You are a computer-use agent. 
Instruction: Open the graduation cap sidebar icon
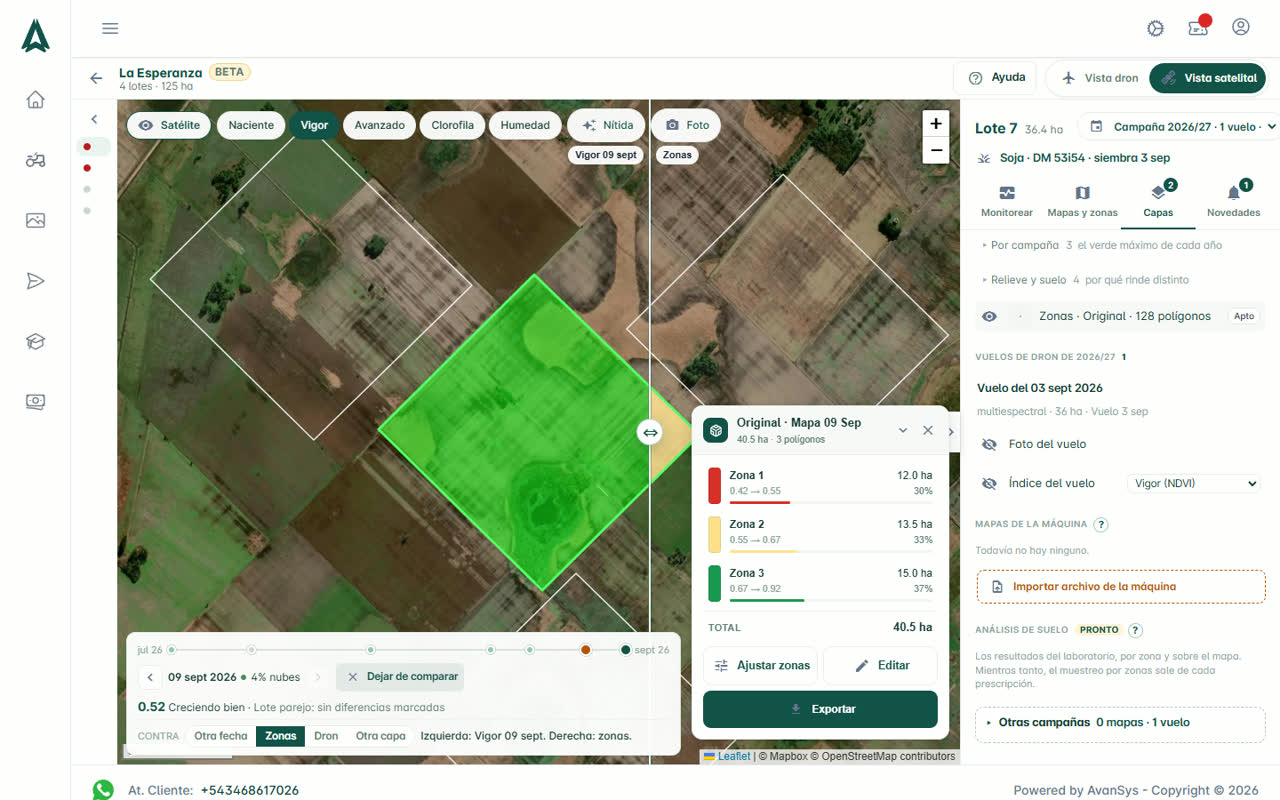pos(35,341)
